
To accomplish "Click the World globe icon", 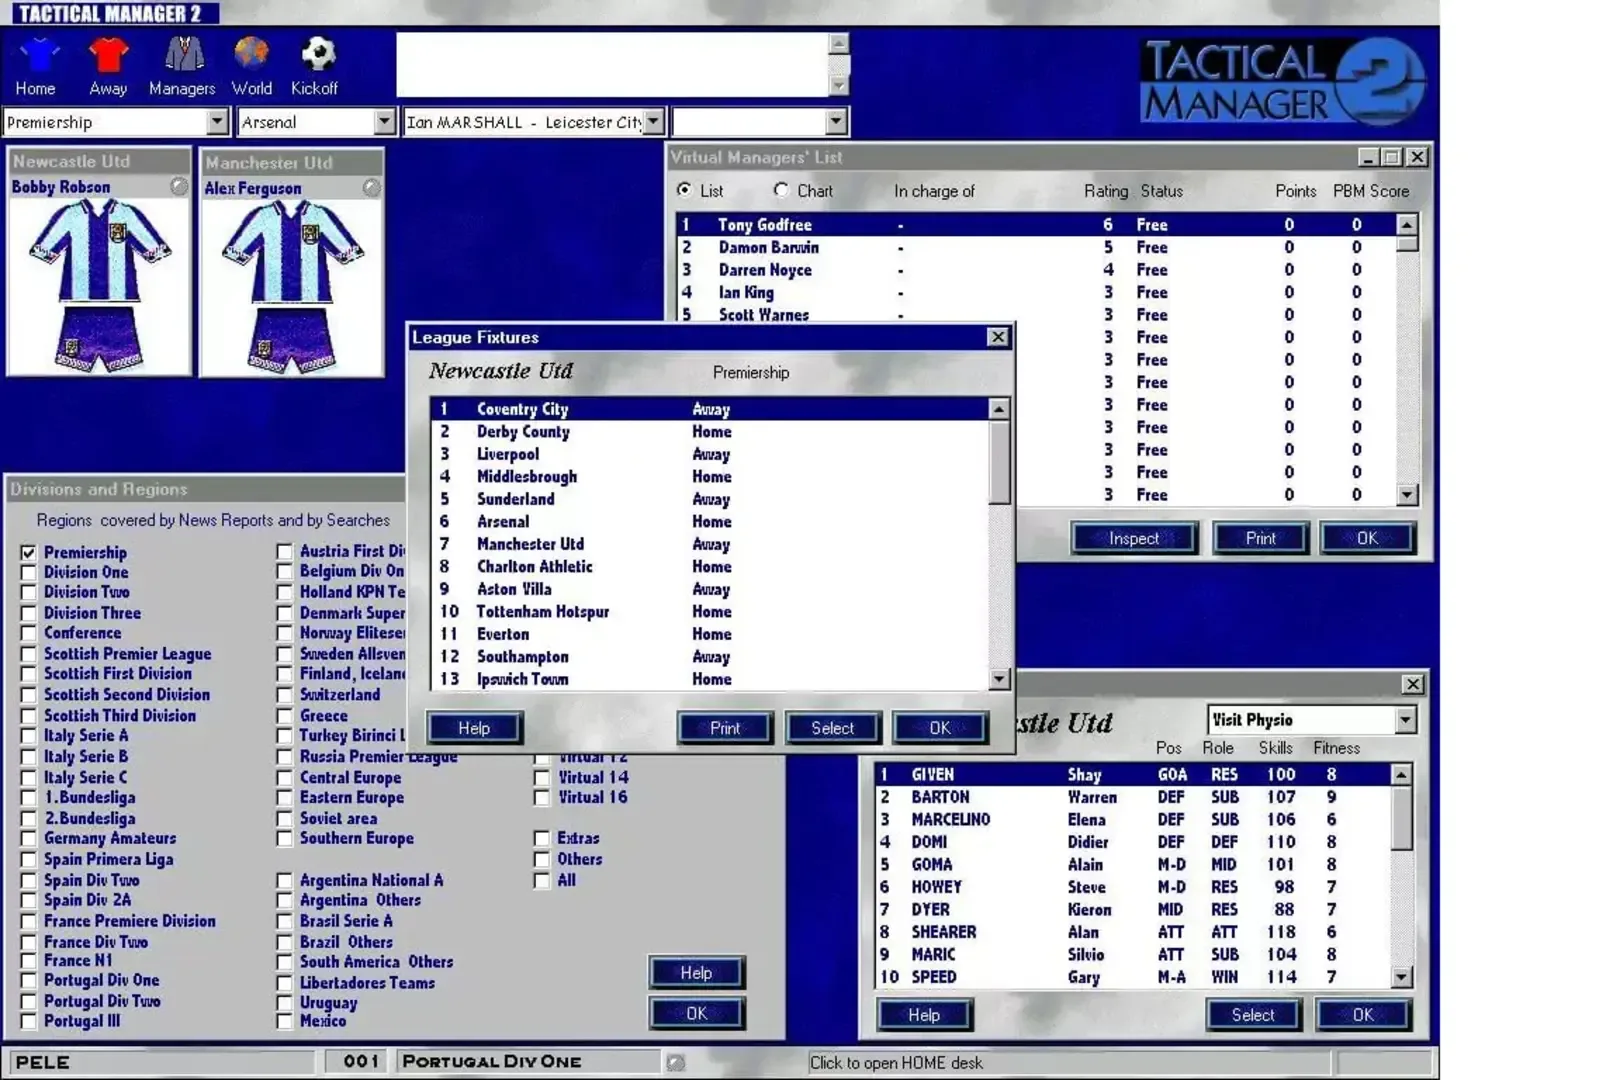I will (251, 55).
